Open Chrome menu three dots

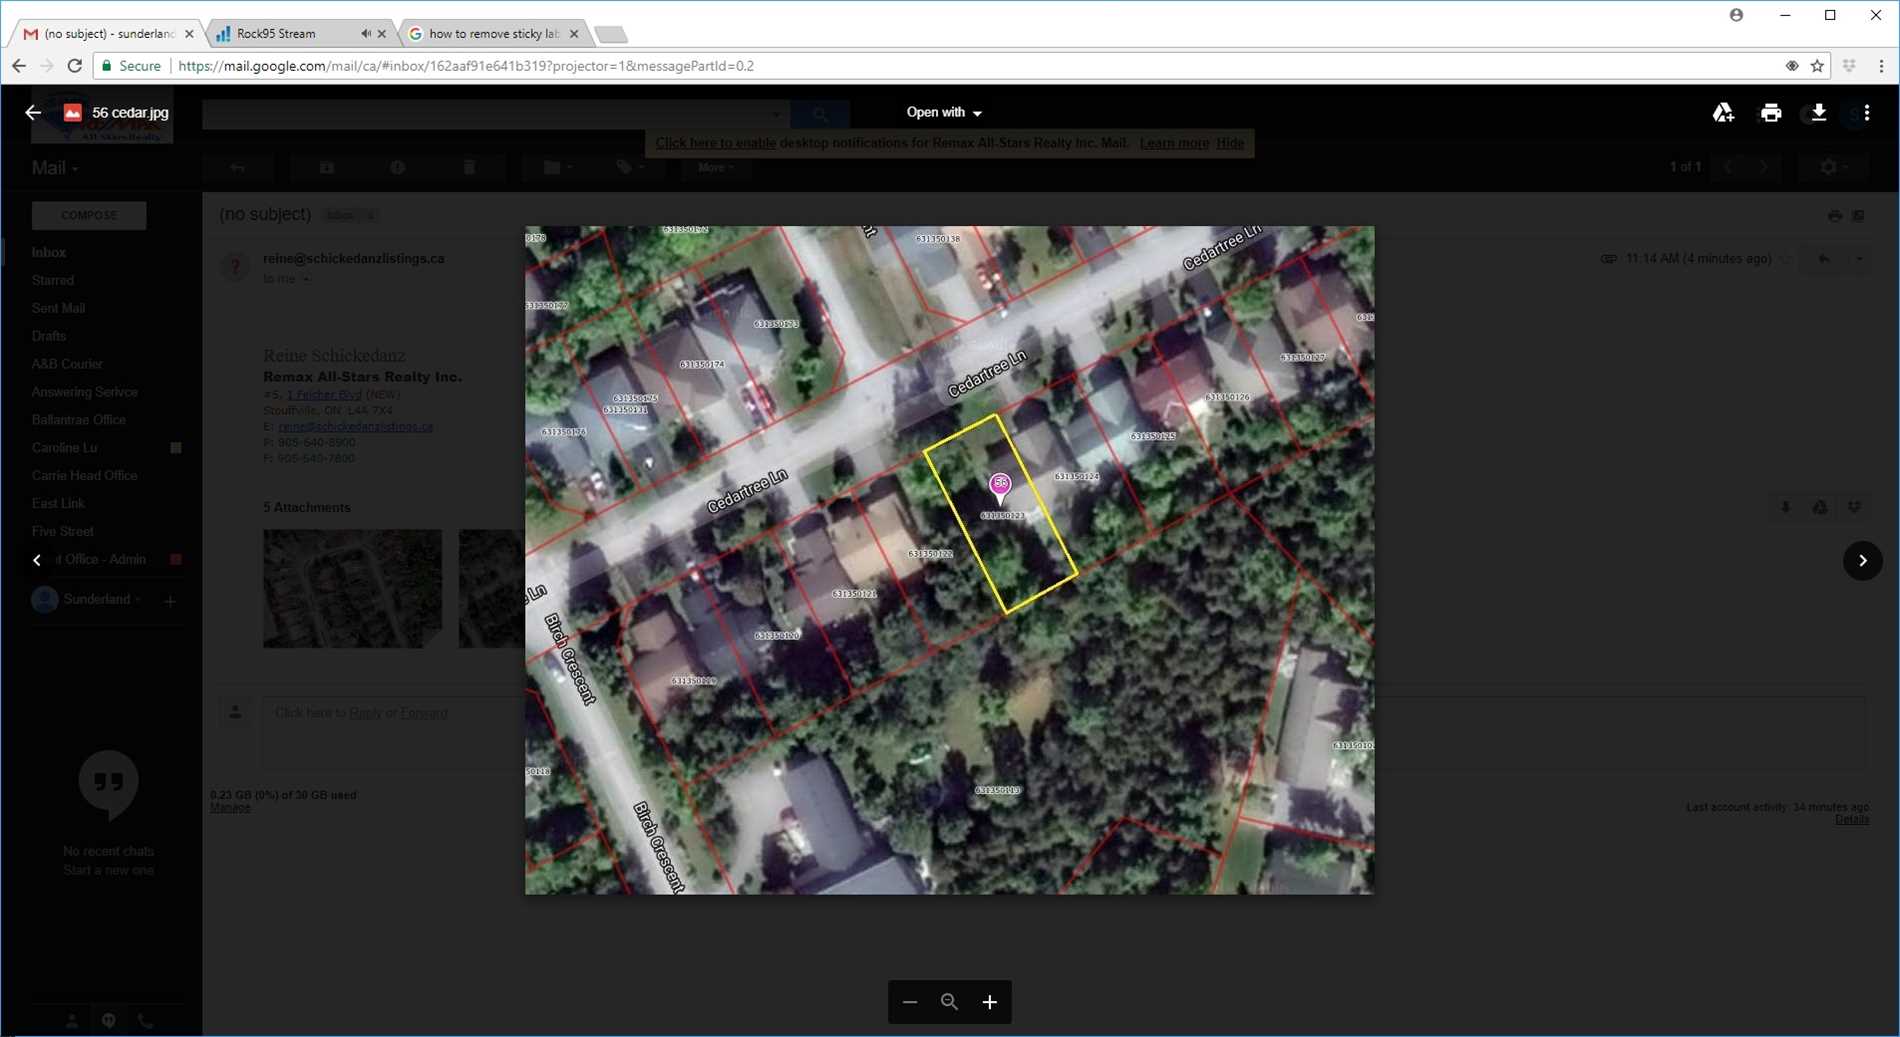click(1881, 66)
